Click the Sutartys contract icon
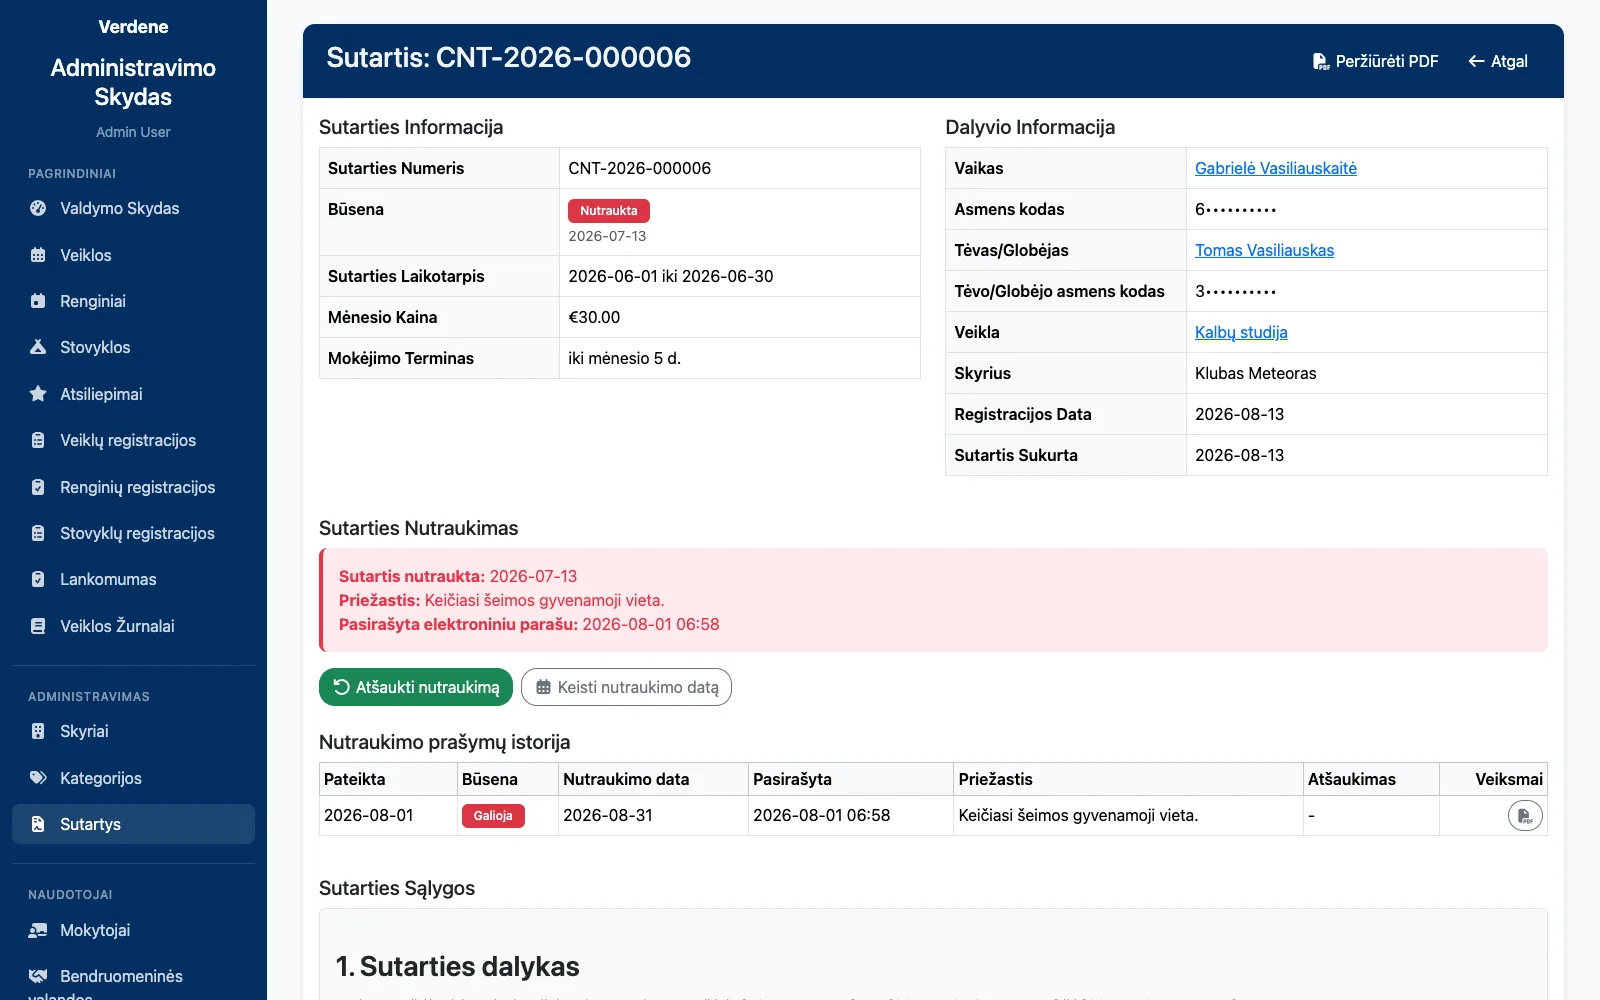This screenshot has width=1600, height=1000. pos(38,824)
